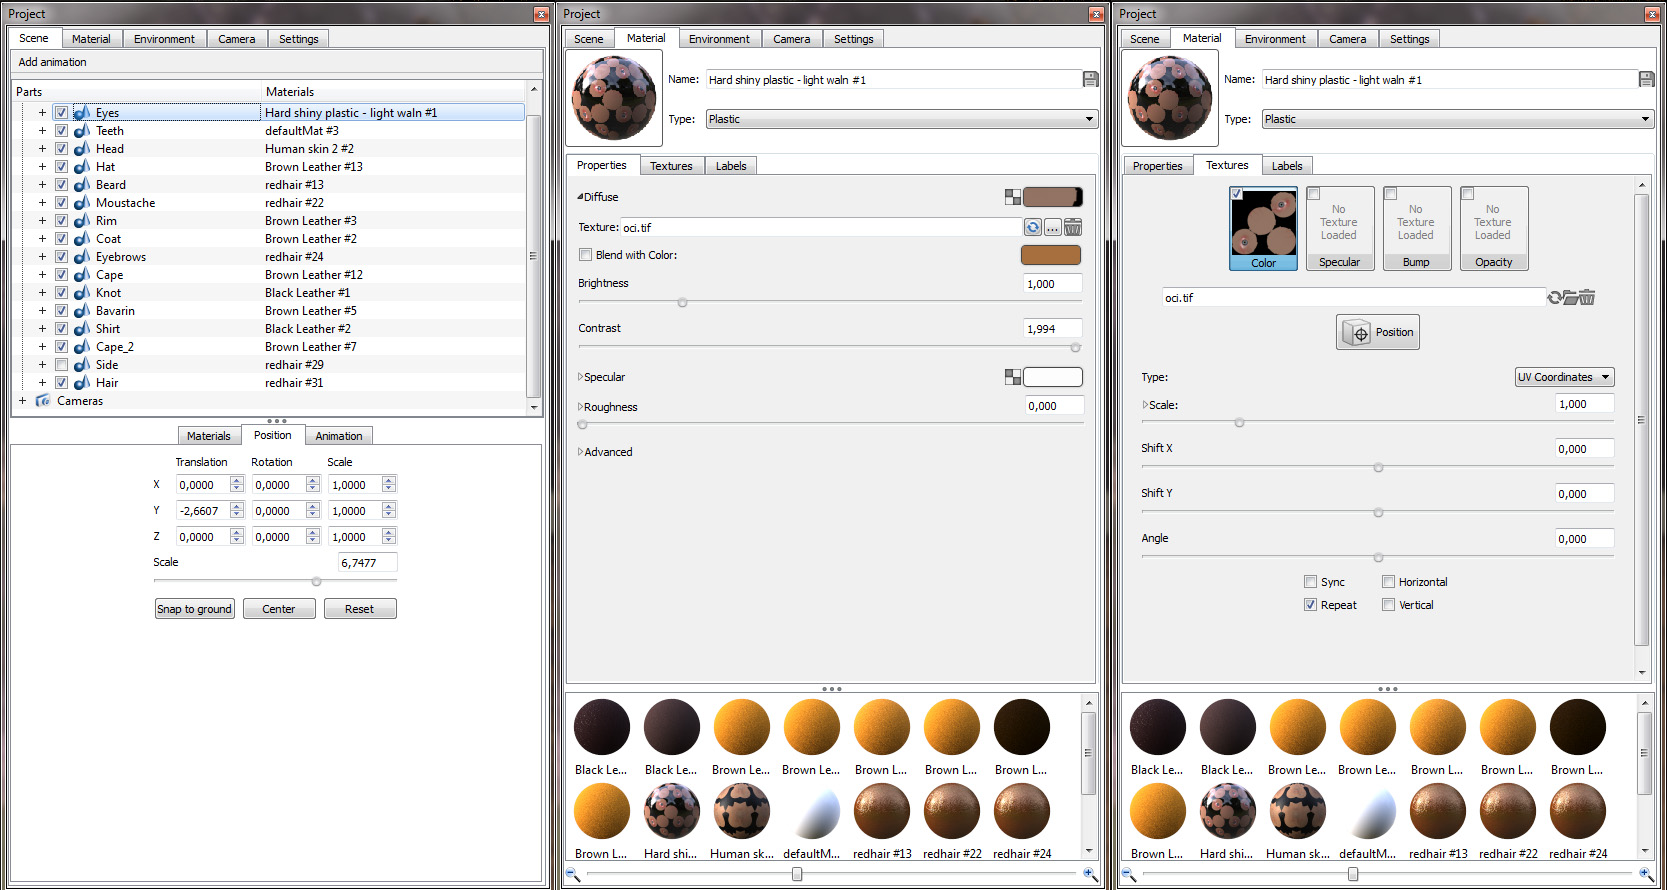Image resolution: width=1667 pixels, height=890 pixels.
Task: Click the Translation Y field showing -2,6607
Action: [203, 511]
